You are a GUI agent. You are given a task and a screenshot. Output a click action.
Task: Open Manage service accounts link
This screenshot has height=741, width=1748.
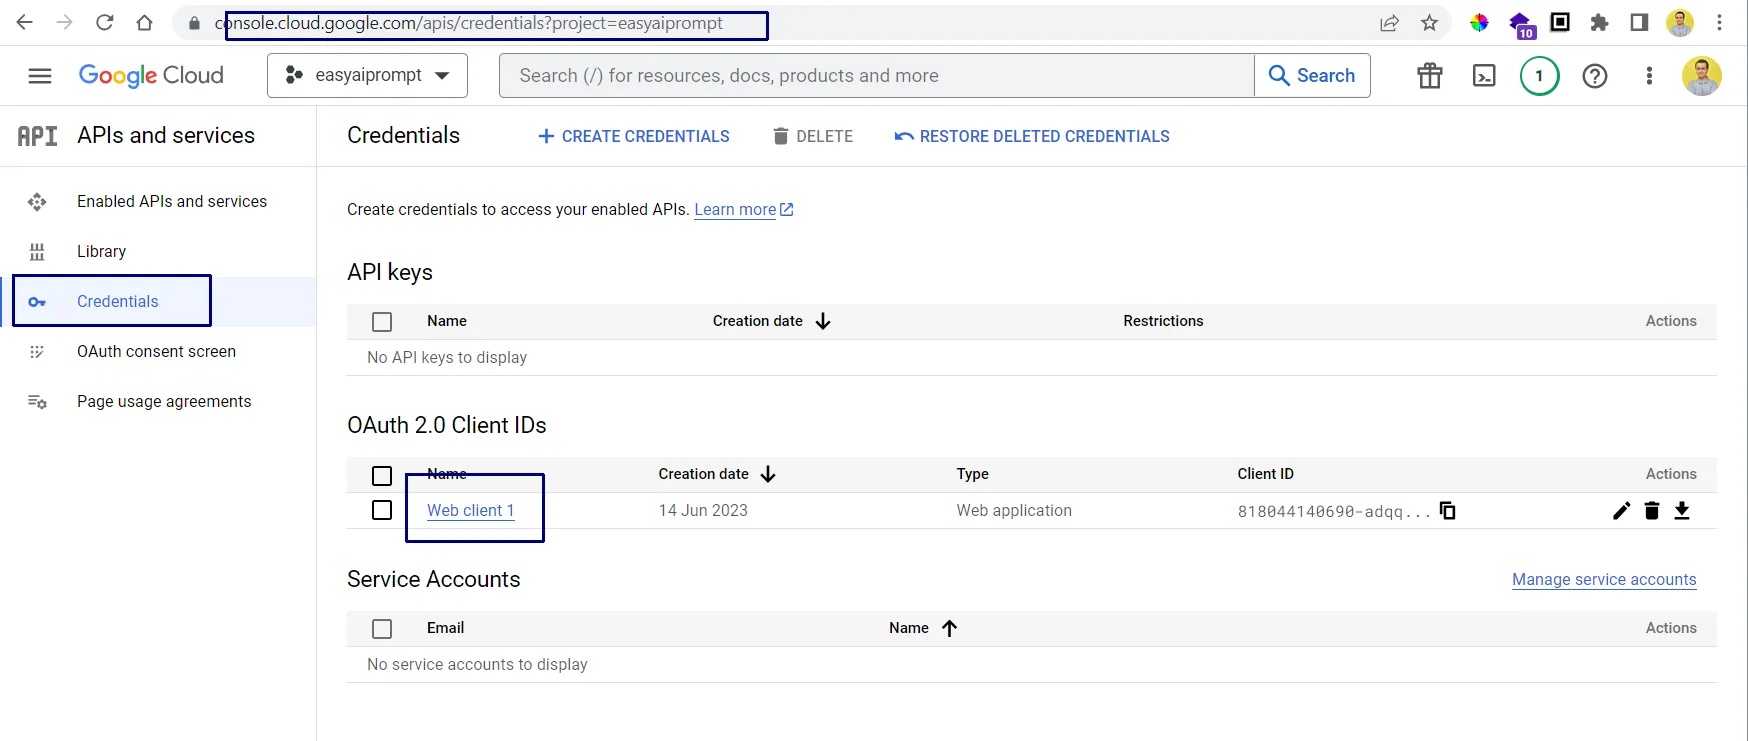click(x=1604, y=579)
